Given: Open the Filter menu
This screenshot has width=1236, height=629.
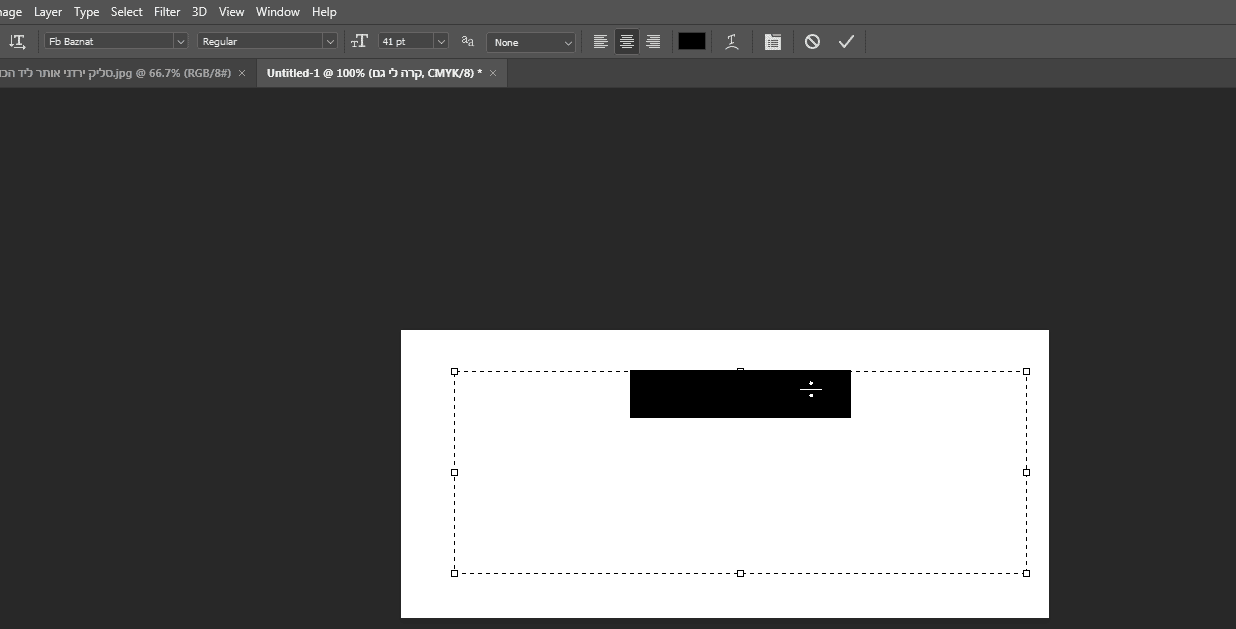Looking at the screenshot, I should tap(167, 12).
